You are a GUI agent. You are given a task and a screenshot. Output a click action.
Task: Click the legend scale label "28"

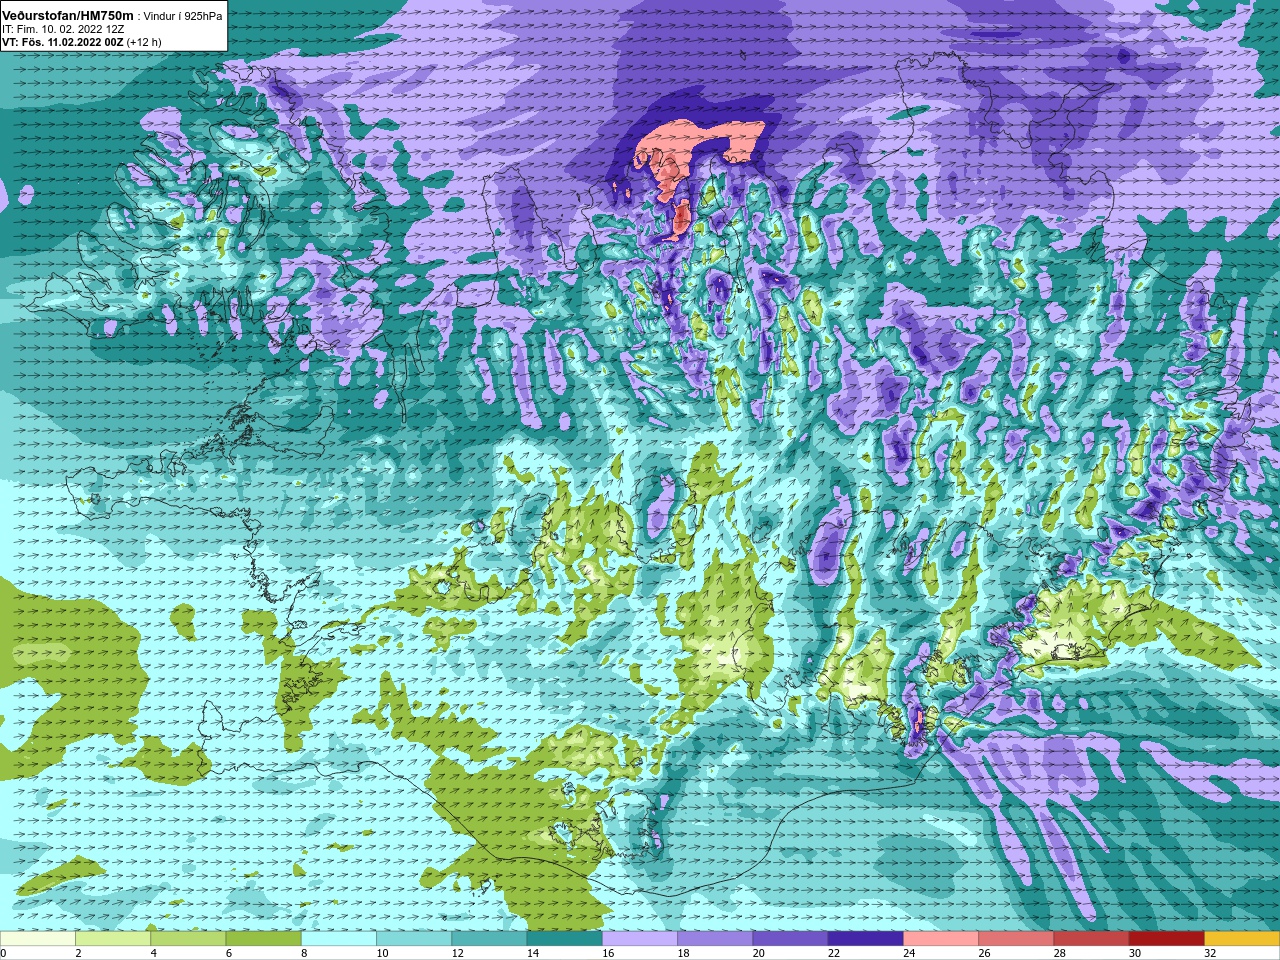point(1060,953)
